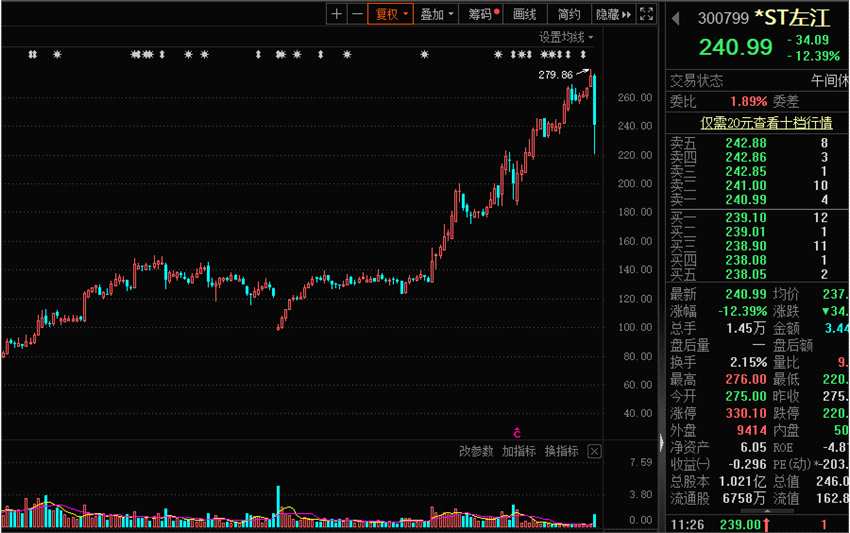The image size is (850, 533).
Task: Open the 复权 adjustment dropdown
Action: pyautogui.click(x=391, y=14)
